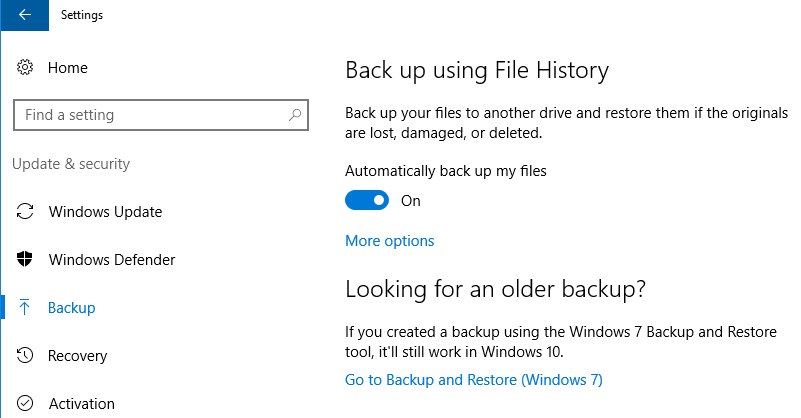Screen dimensions: 801x418
Task: Open the Activation settings page
Action: tap(82, 404)
